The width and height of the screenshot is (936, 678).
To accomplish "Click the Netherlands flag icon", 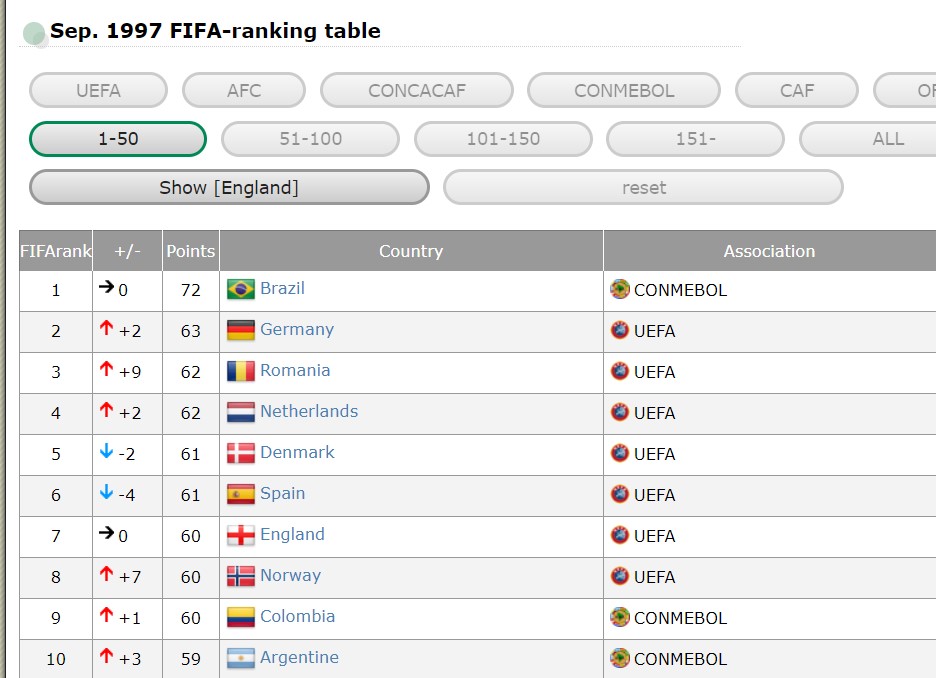I will (241, 413).
